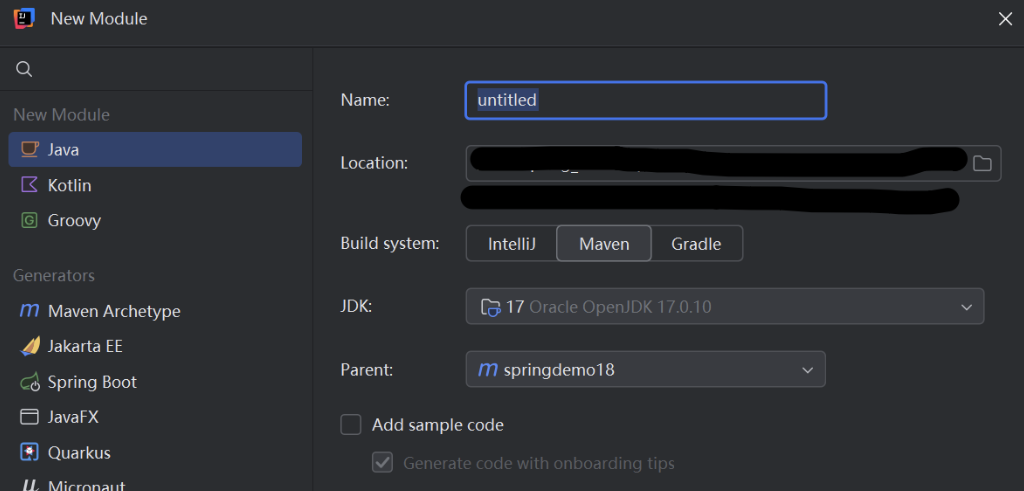
Task: Click the 'Spring Boot' label text
Action: (92, 382)
